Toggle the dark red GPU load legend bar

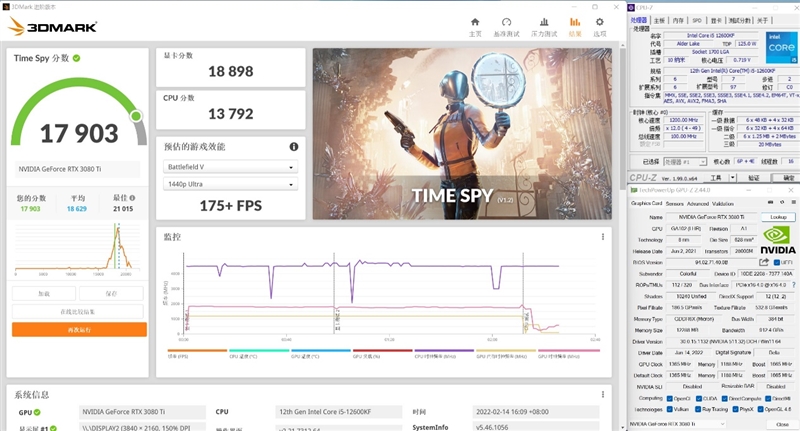(x=383, y=350)
